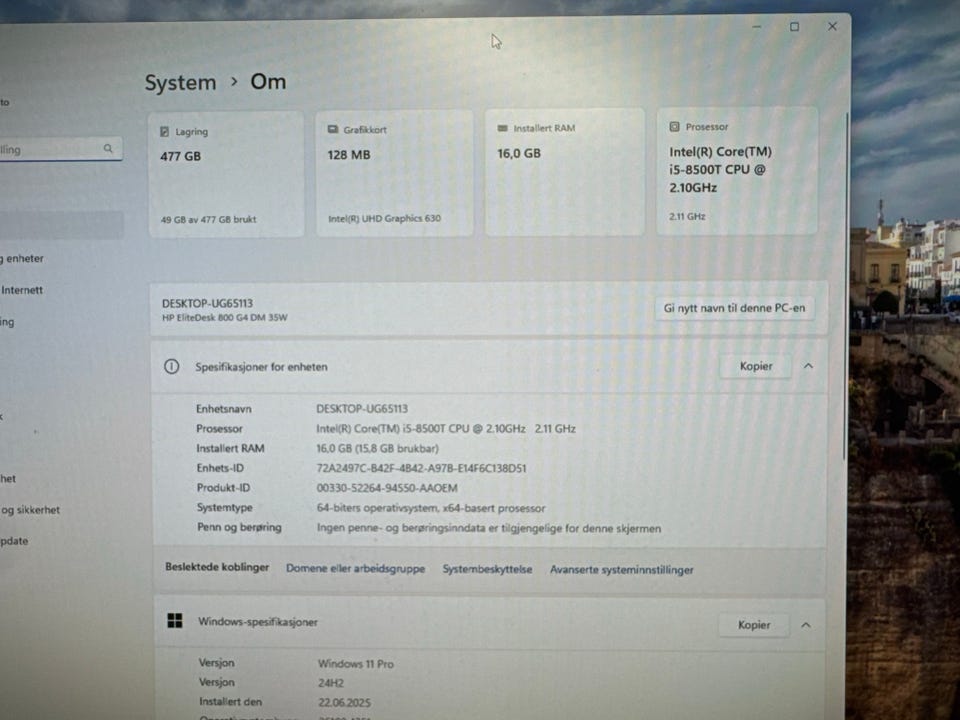Click the Windows 11 Pro version text
The width and height of the screenshot is (960, 720).
[356, 664]
